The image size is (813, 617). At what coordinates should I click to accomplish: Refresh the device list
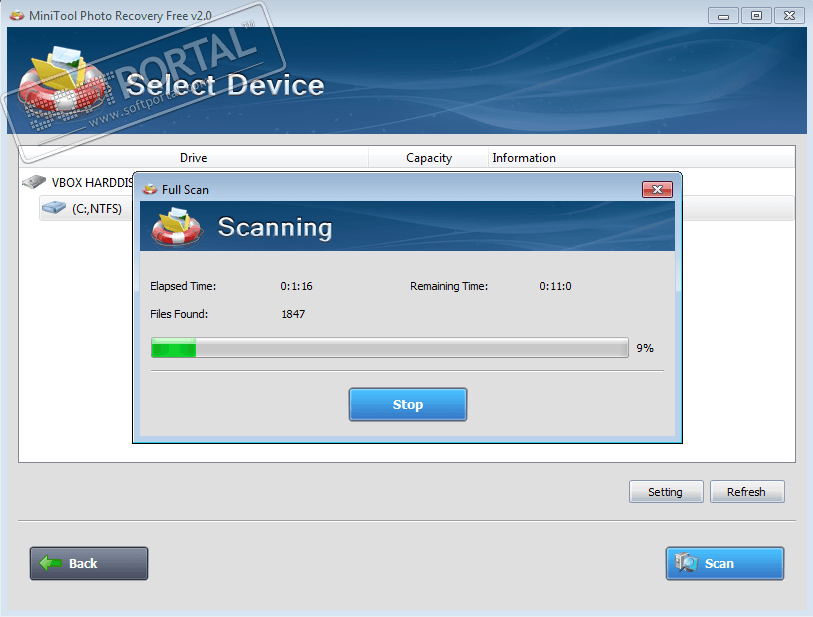747,492
